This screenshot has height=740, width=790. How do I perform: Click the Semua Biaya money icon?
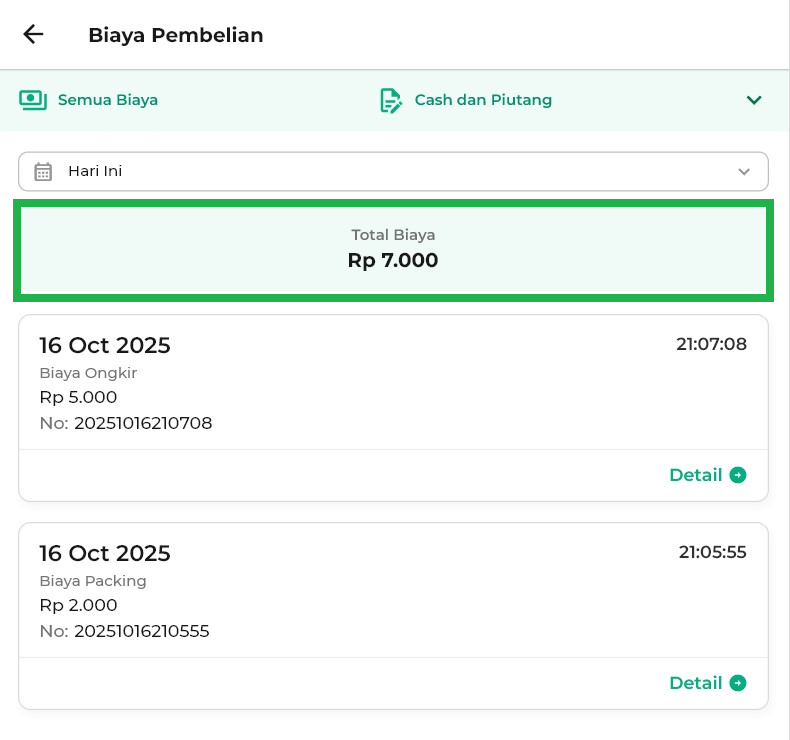coord(33,100)
